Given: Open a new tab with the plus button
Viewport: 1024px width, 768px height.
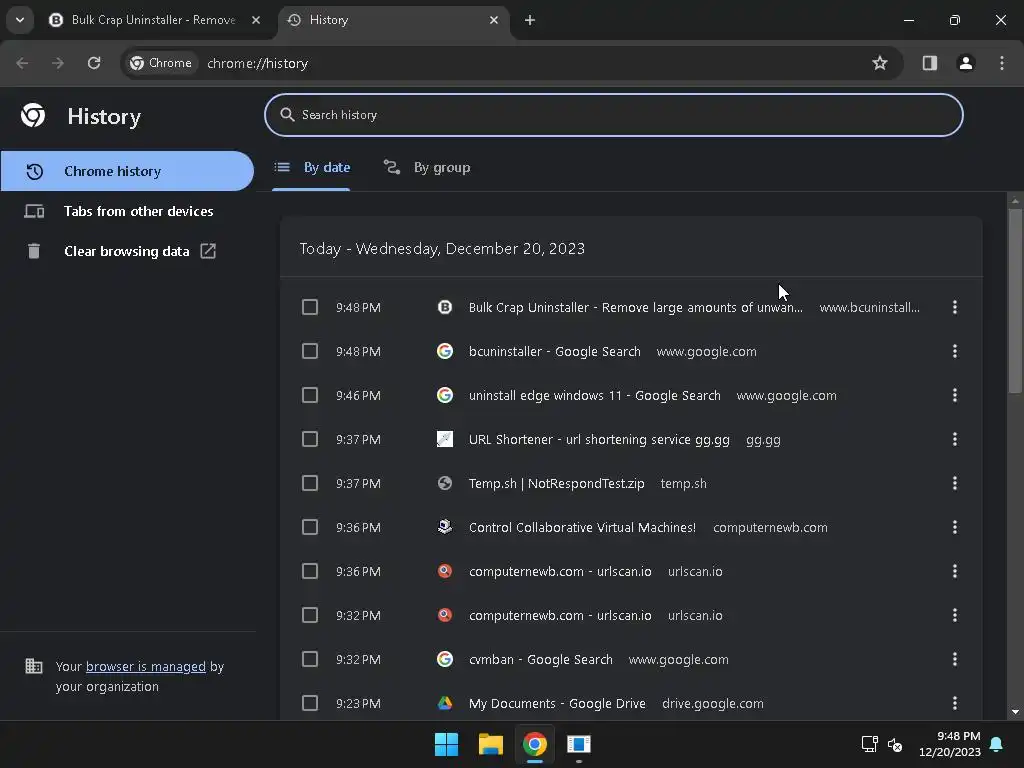Looking at the screenshot, I should [530, 20].
